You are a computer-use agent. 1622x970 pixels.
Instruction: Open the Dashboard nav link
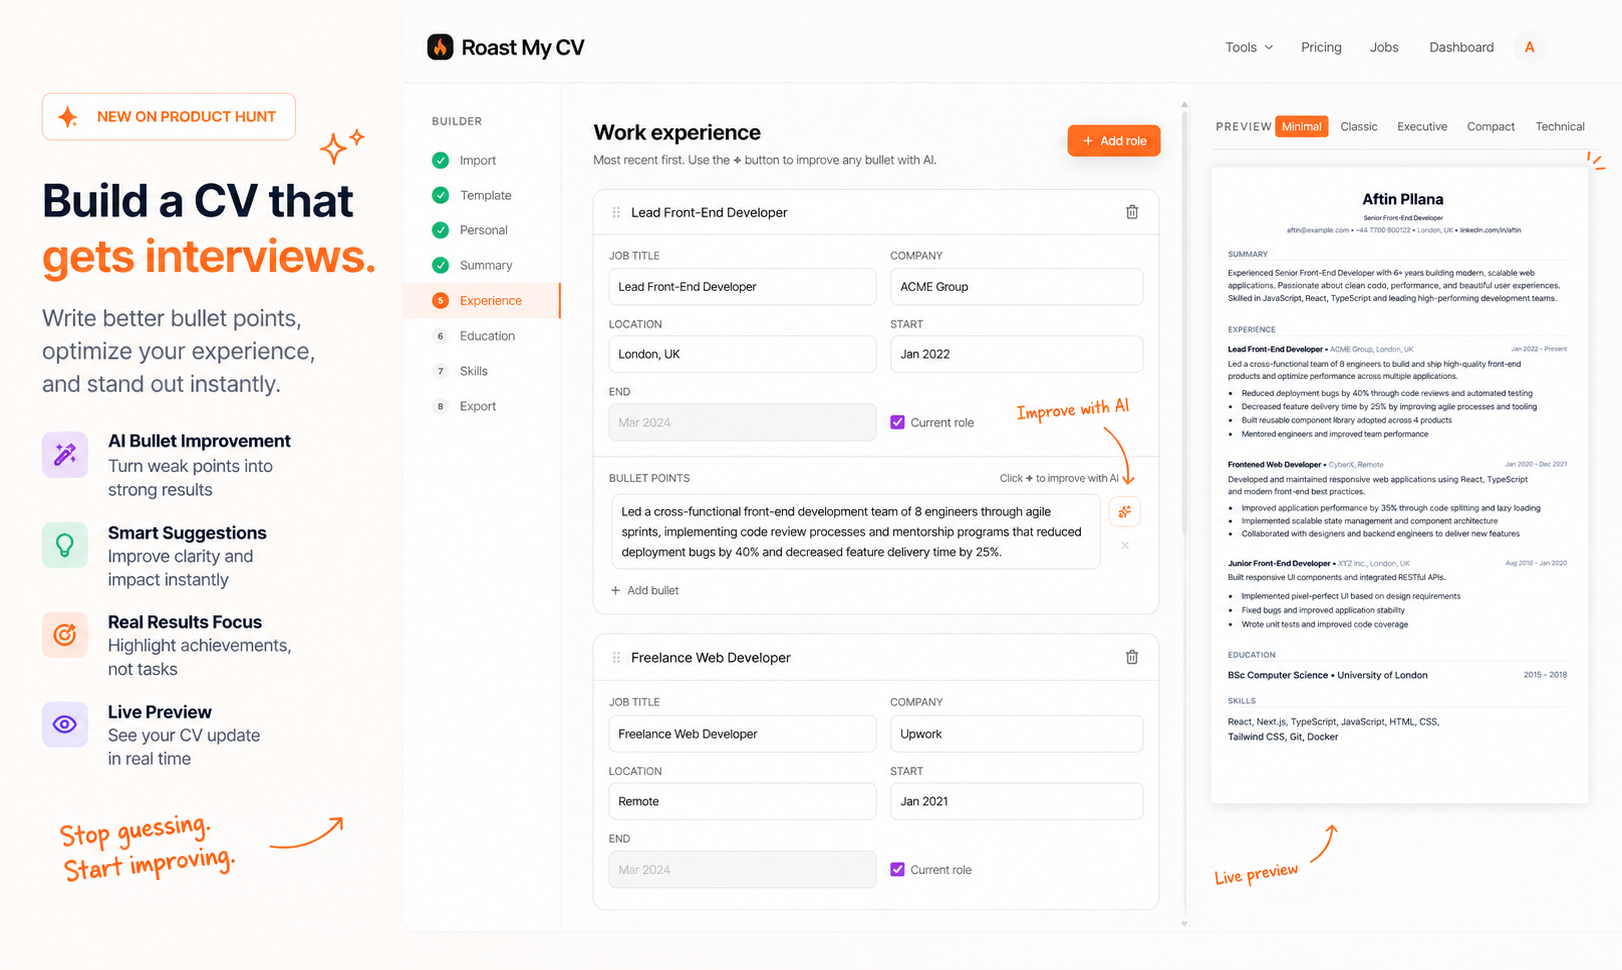(1461, 47)
